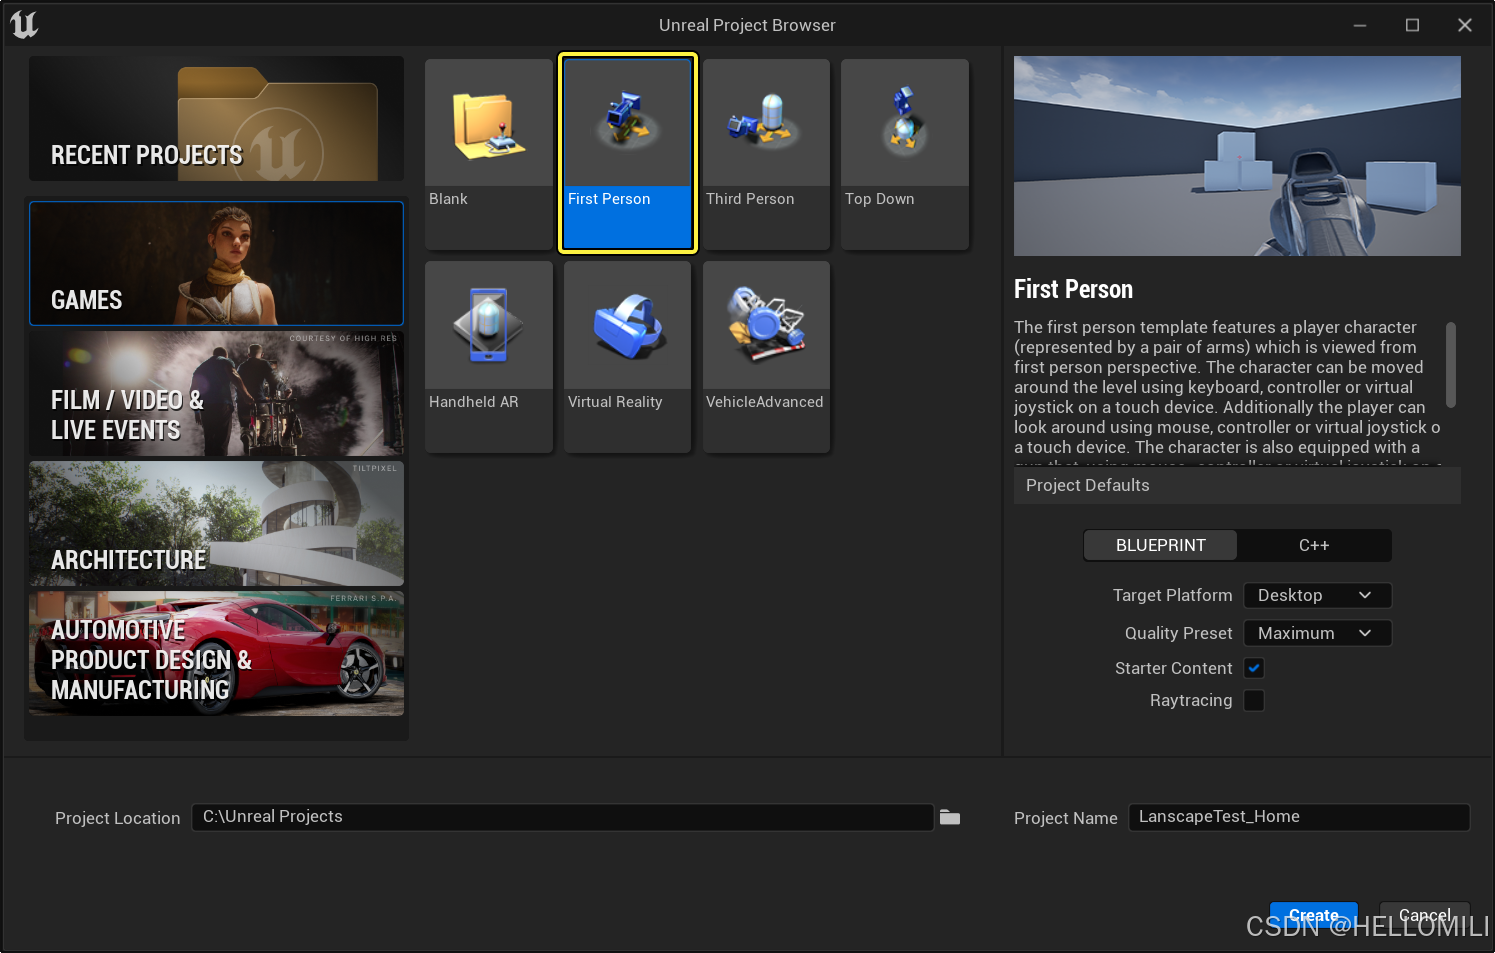The image size is (1495, 953).
Task: Pick the Top Down template
Action: (904, 153)
